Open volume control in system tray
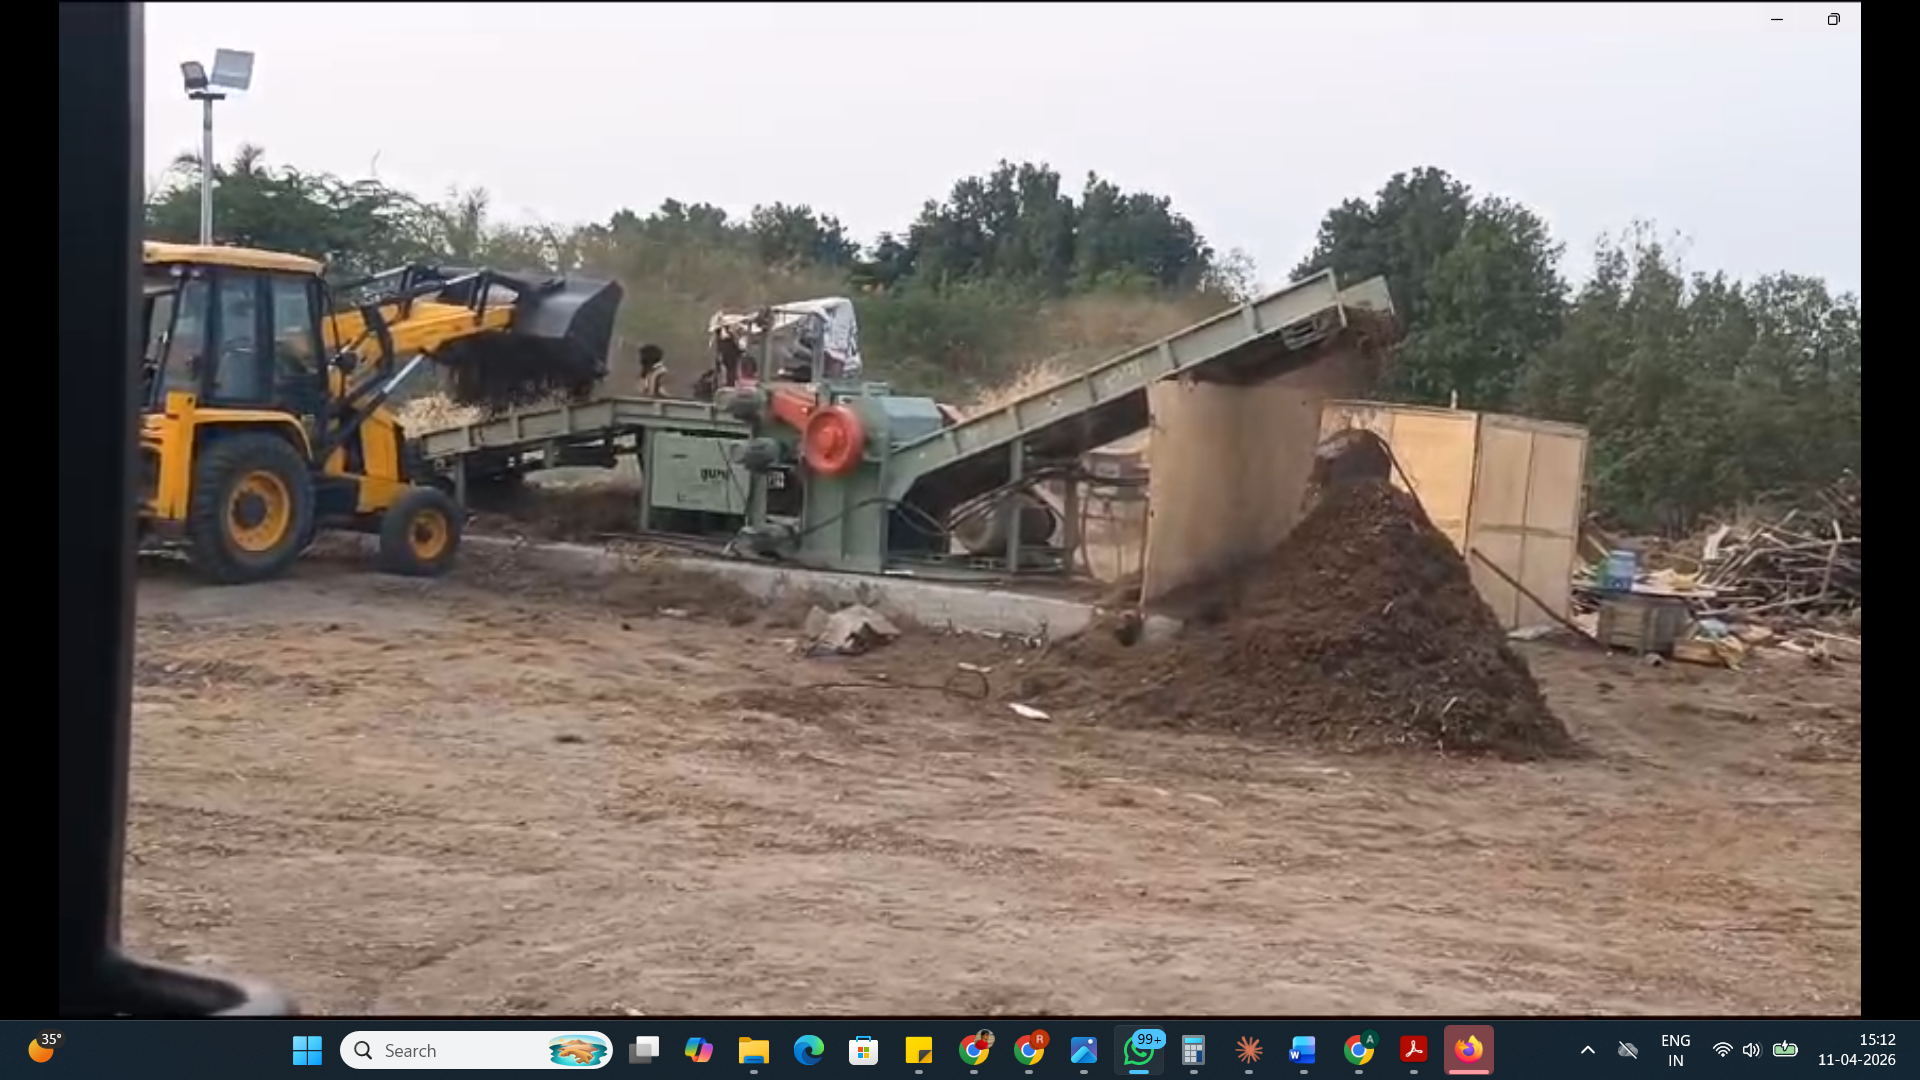Screen dimensions: 1920x1080 click(1751, 1050)
